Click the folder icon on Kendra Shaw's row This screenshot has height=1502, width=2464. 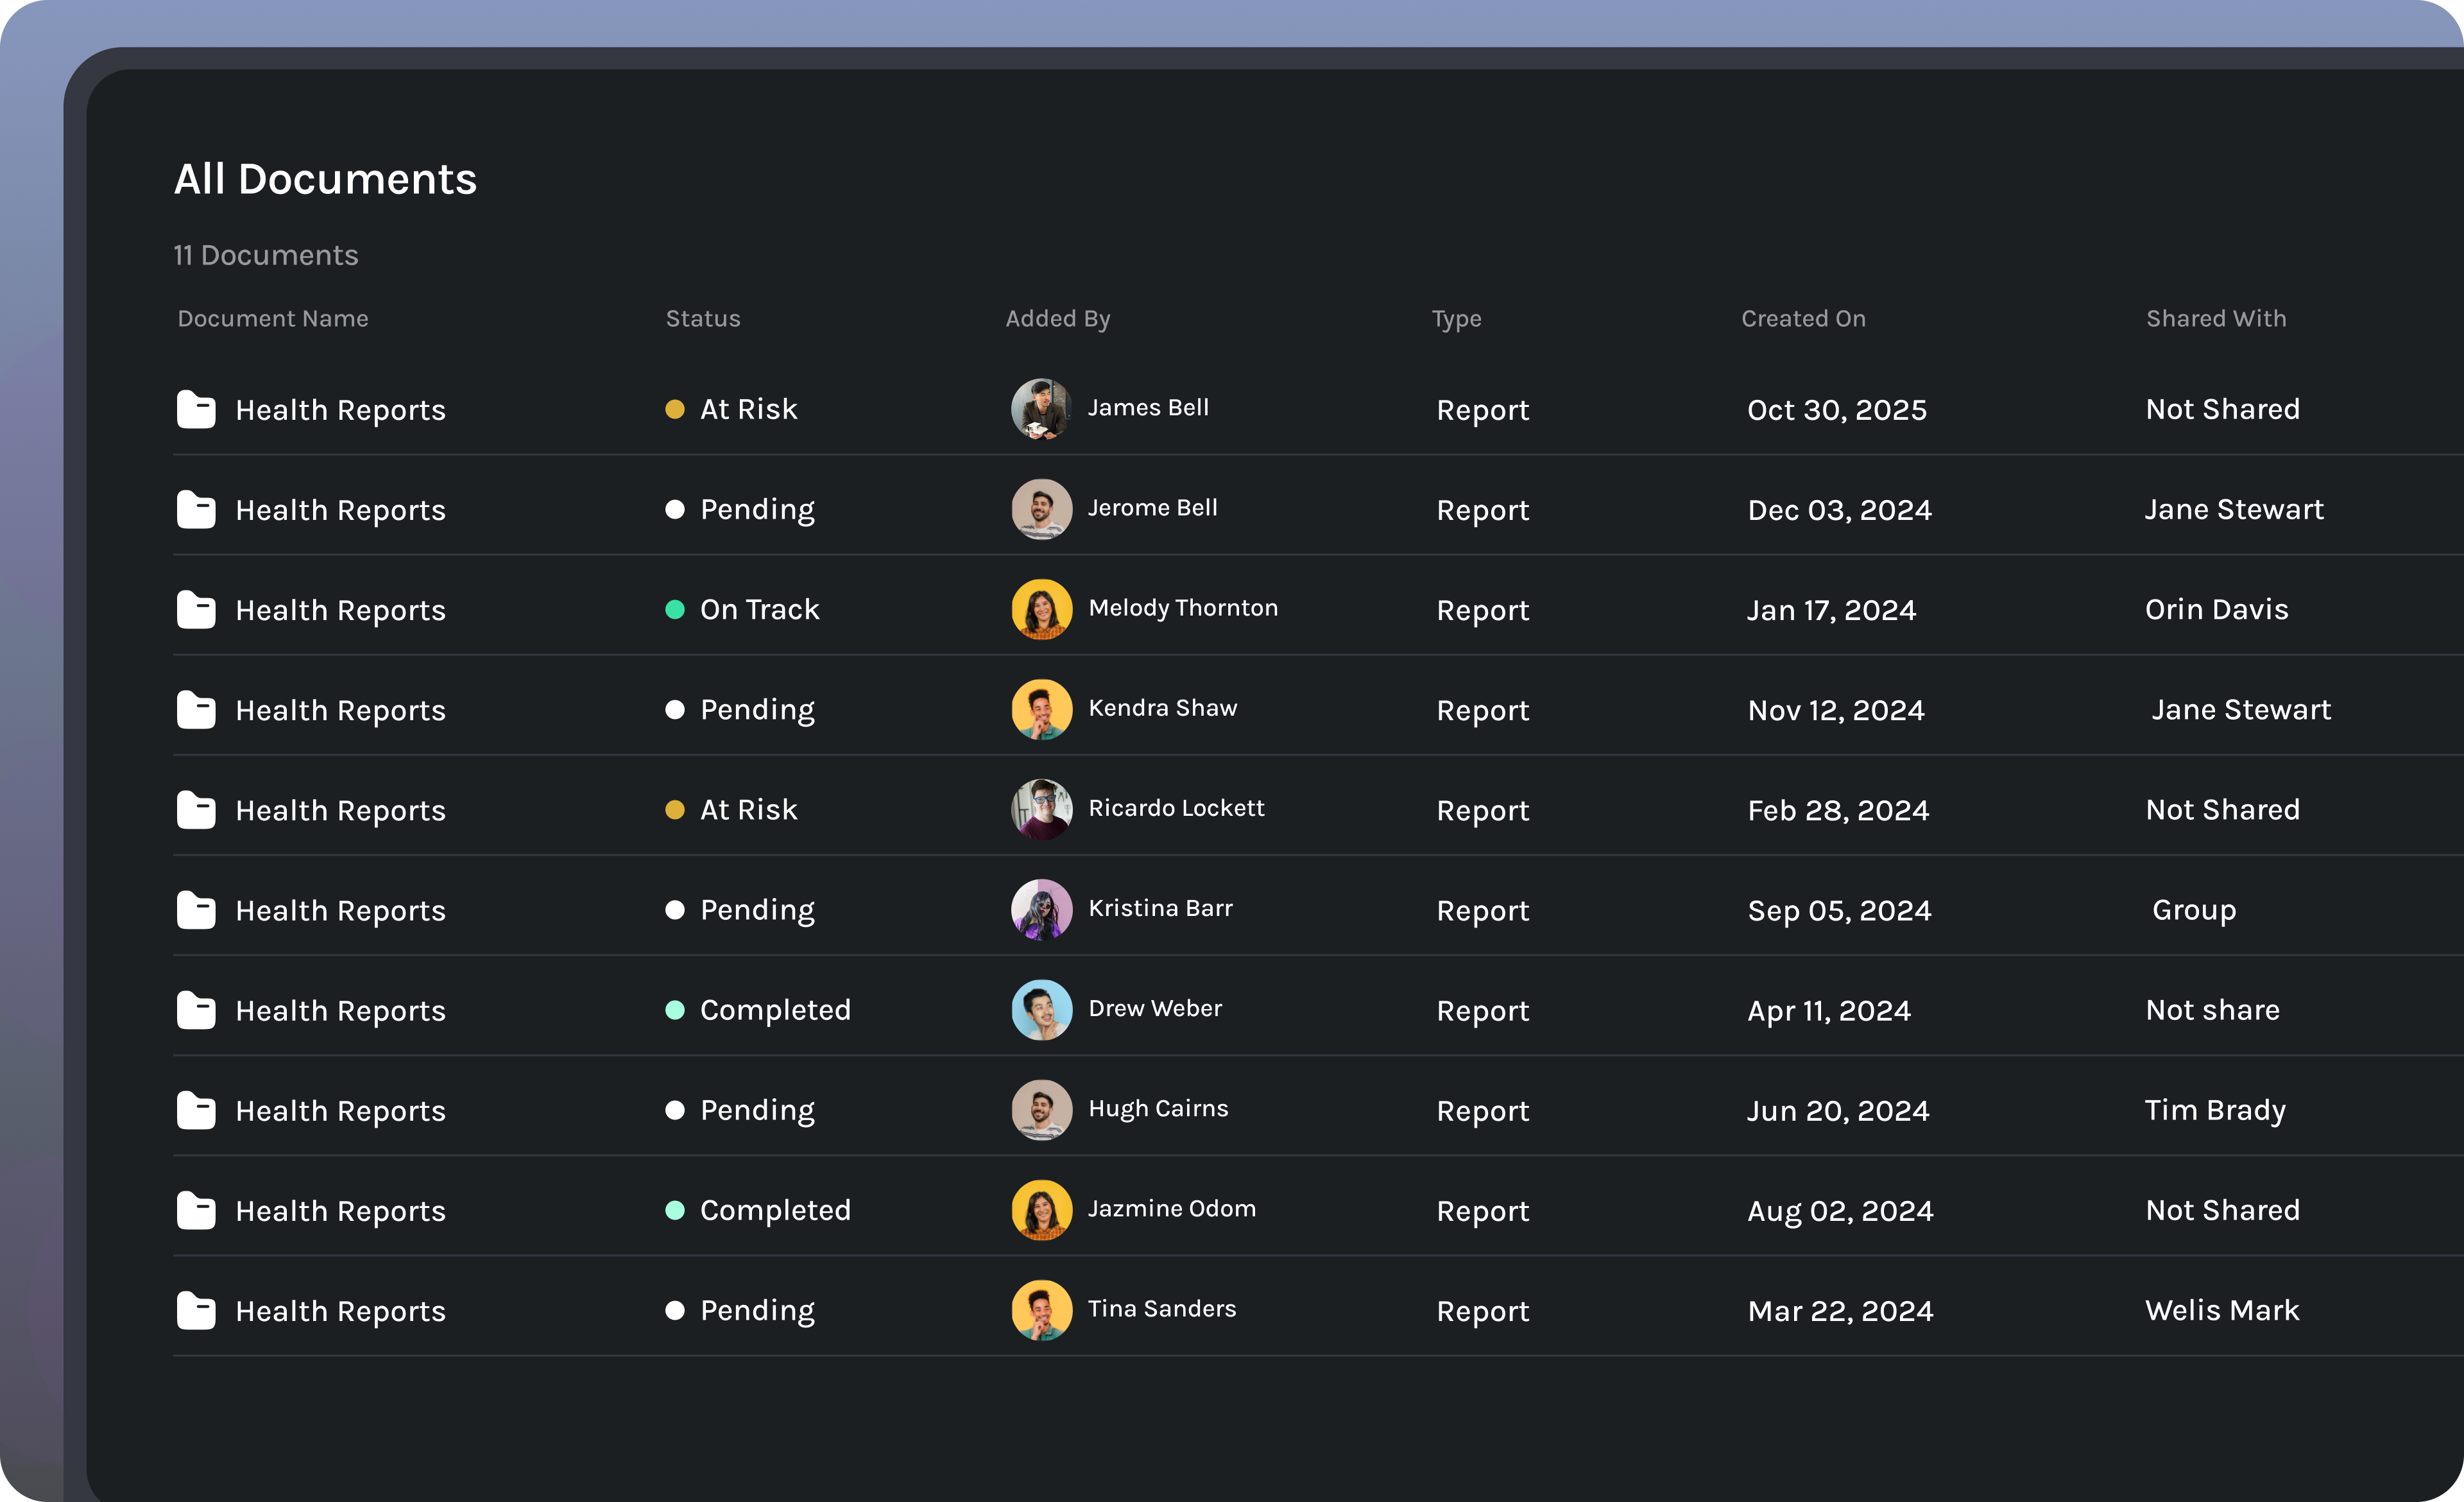[x=196, y=710]
